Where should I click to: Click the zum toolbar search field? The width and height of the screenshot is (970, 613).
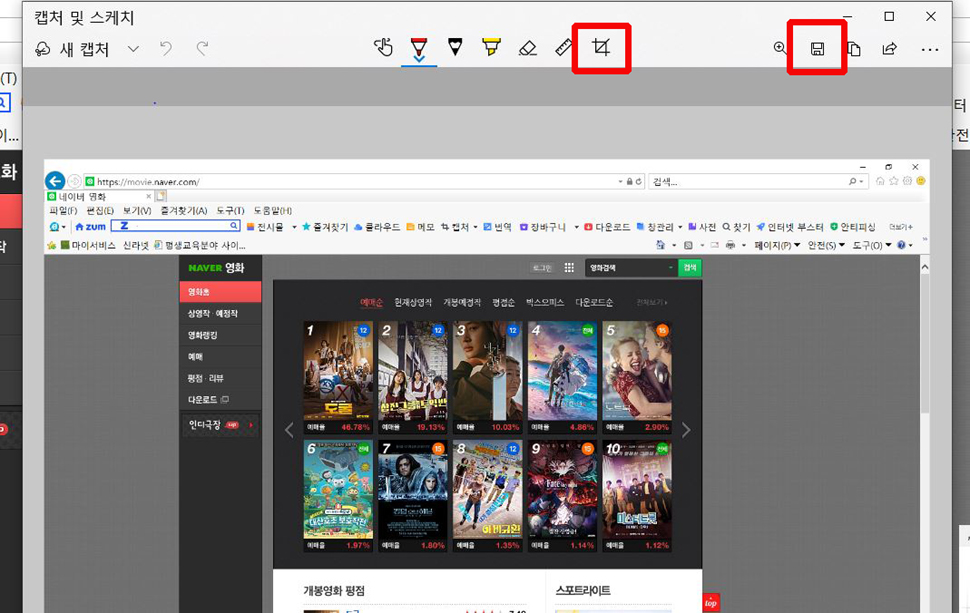175,226
